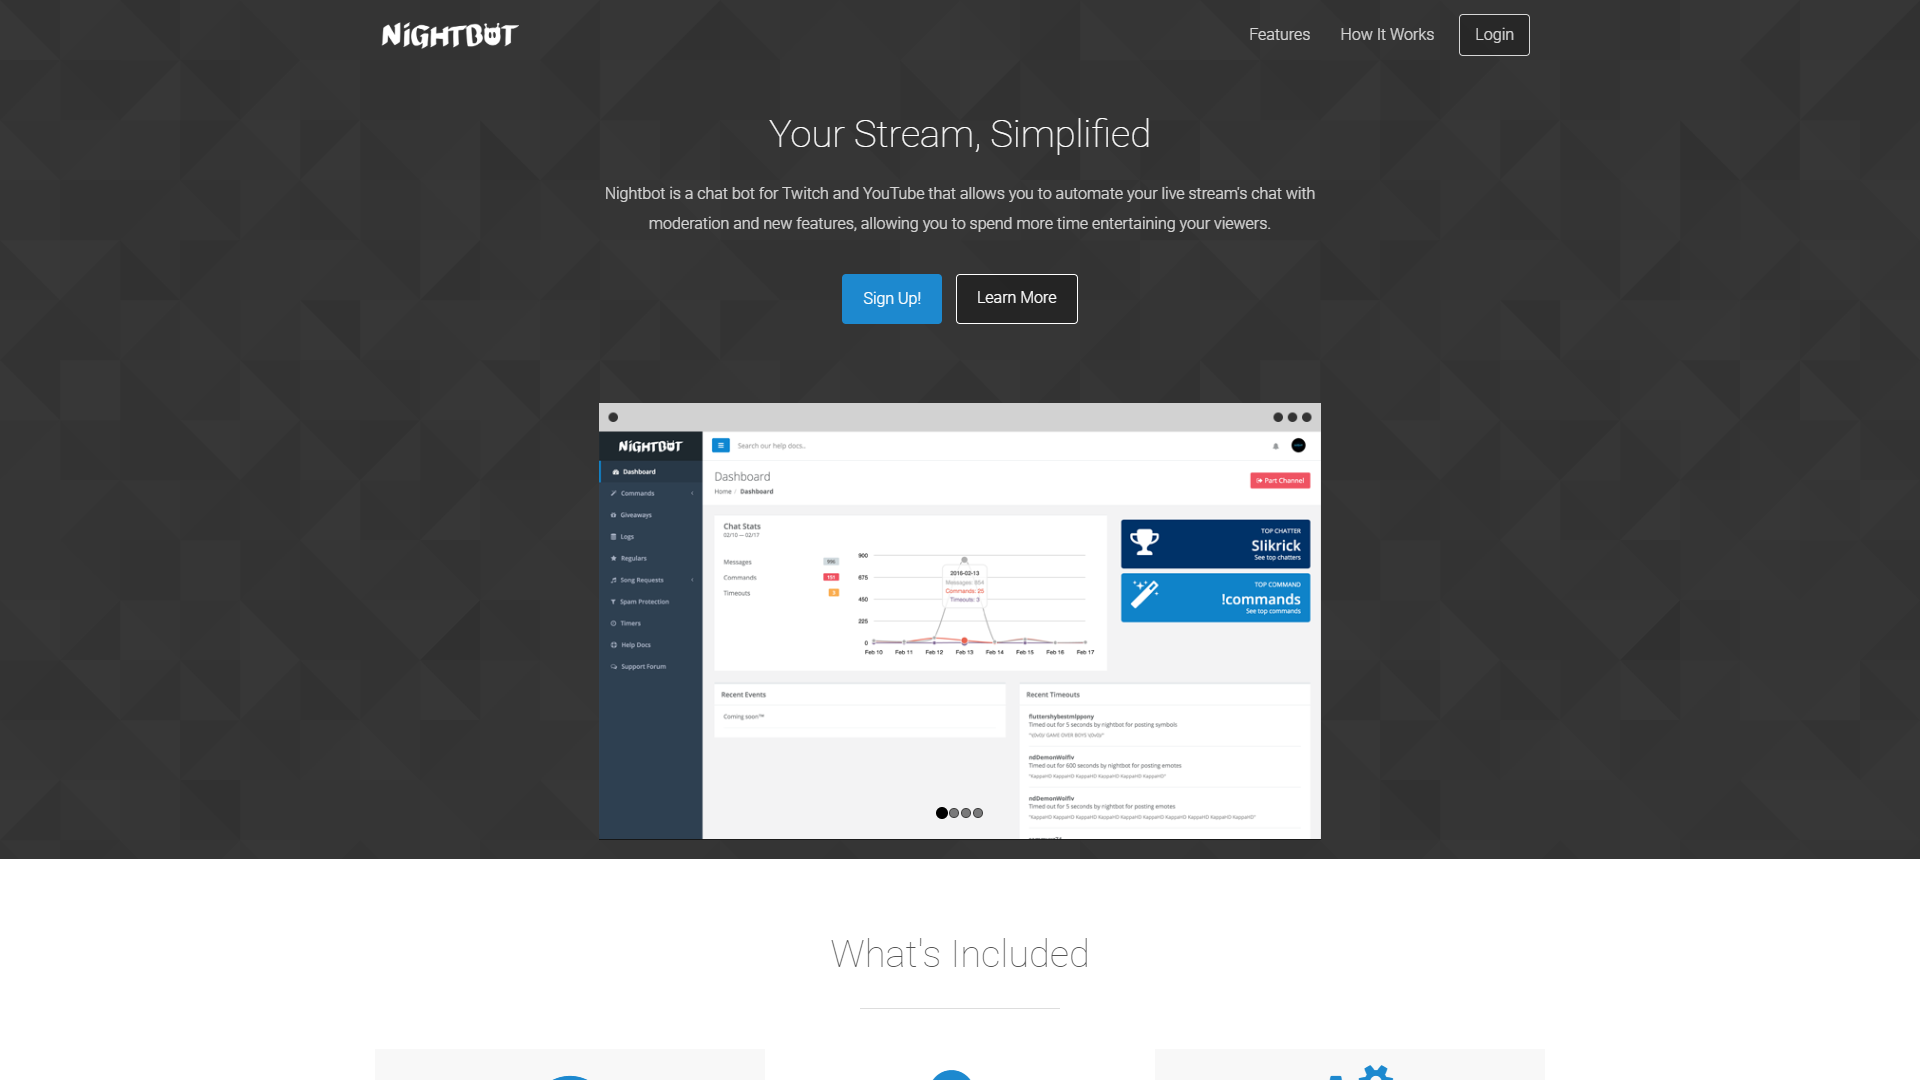Toggle the third carousel dot indicator
Screen dimensions: 1920x1080
(965, 811)
